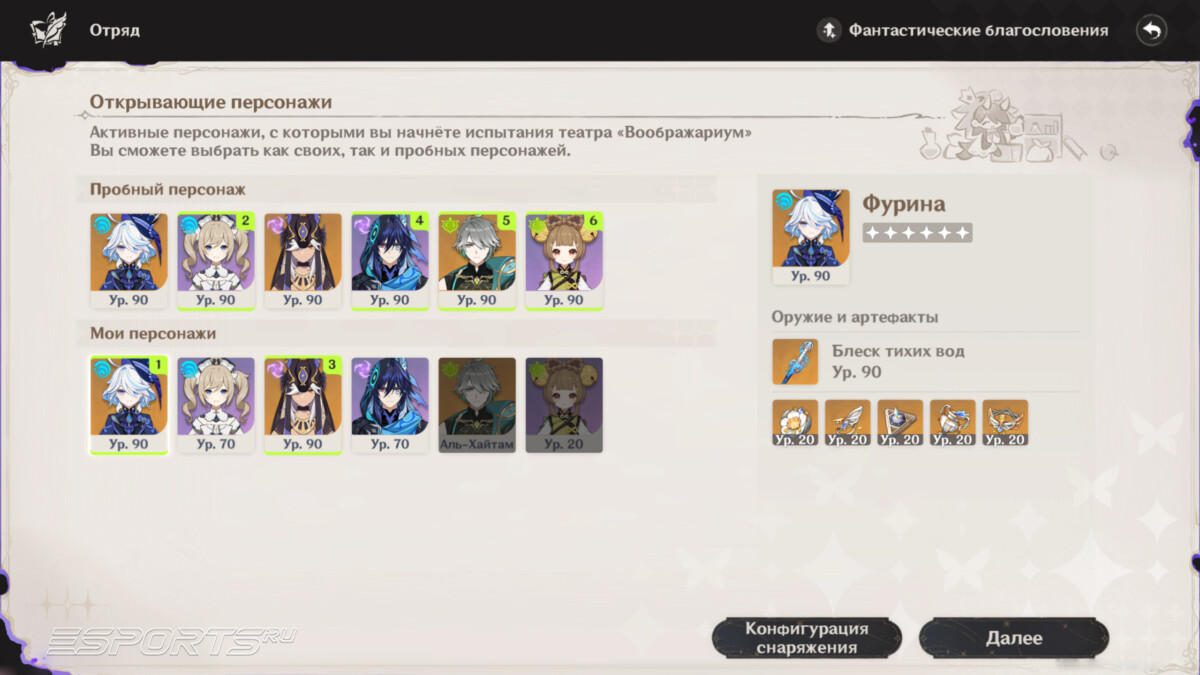Open Фантастические благословения blessings icon
The width and height of the screenshot is (1200, 675).
coord(828,30)
